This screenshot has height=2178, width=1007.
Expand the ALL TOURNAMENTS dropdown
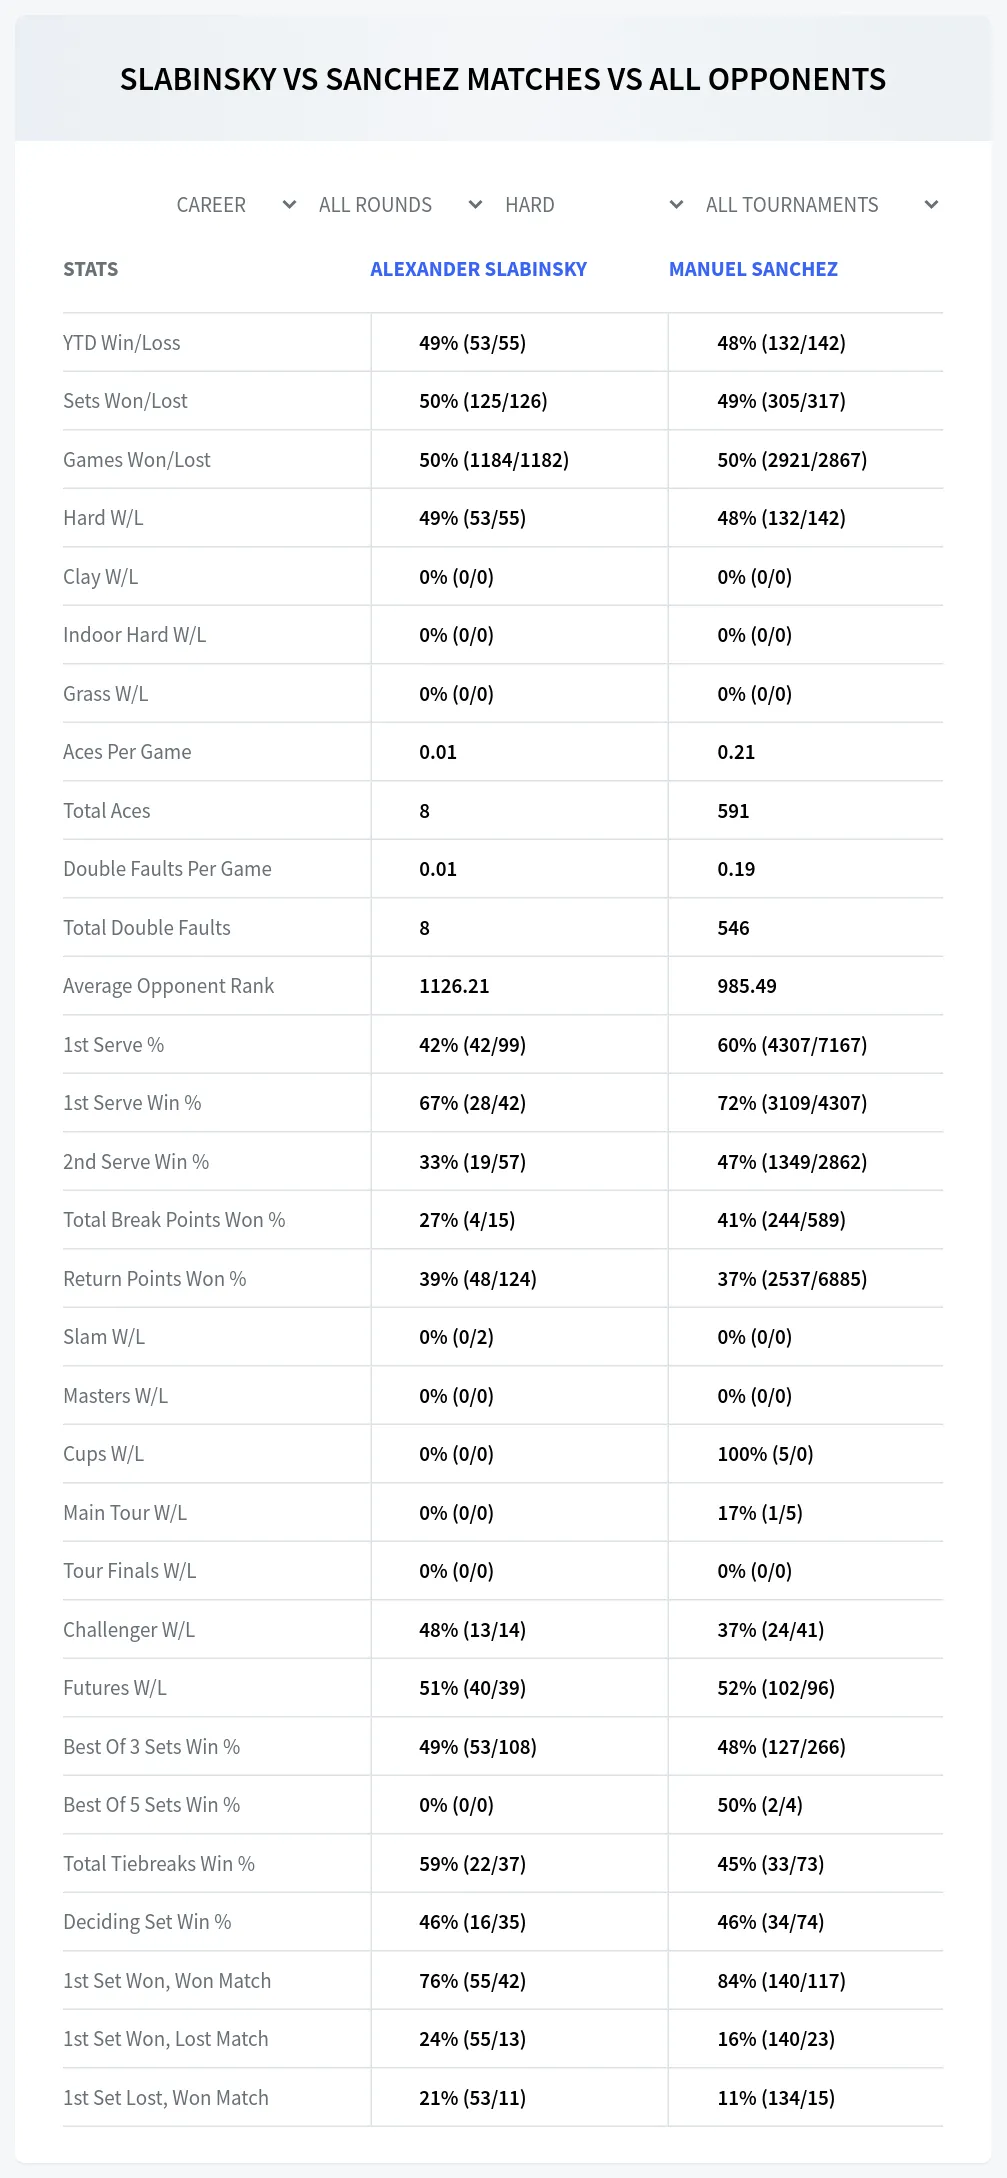click(x=822, y=205)
